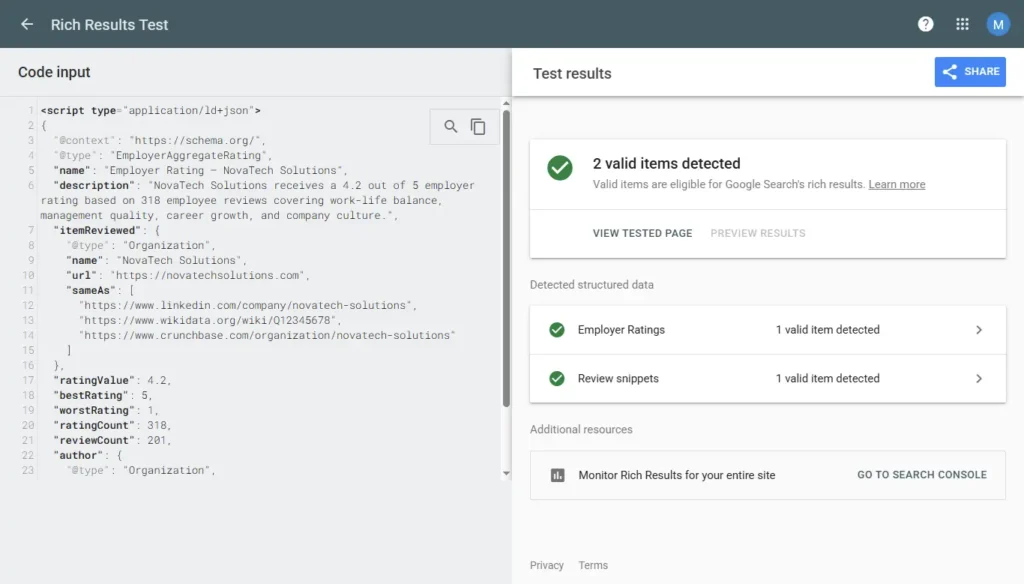Click the description key on line 6
This screenshot has height=584, width=1024.
[93, 186]
